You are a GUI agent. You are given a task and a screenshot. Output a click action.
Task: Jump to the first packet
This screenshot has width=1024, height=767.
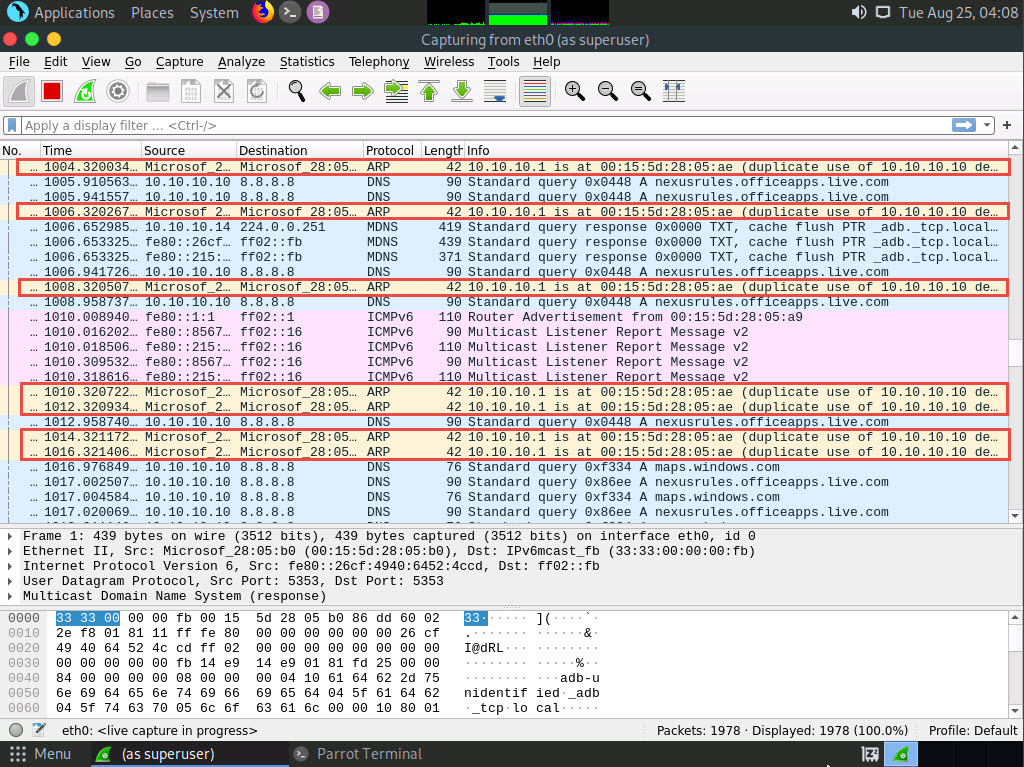[x=429, y=91]
